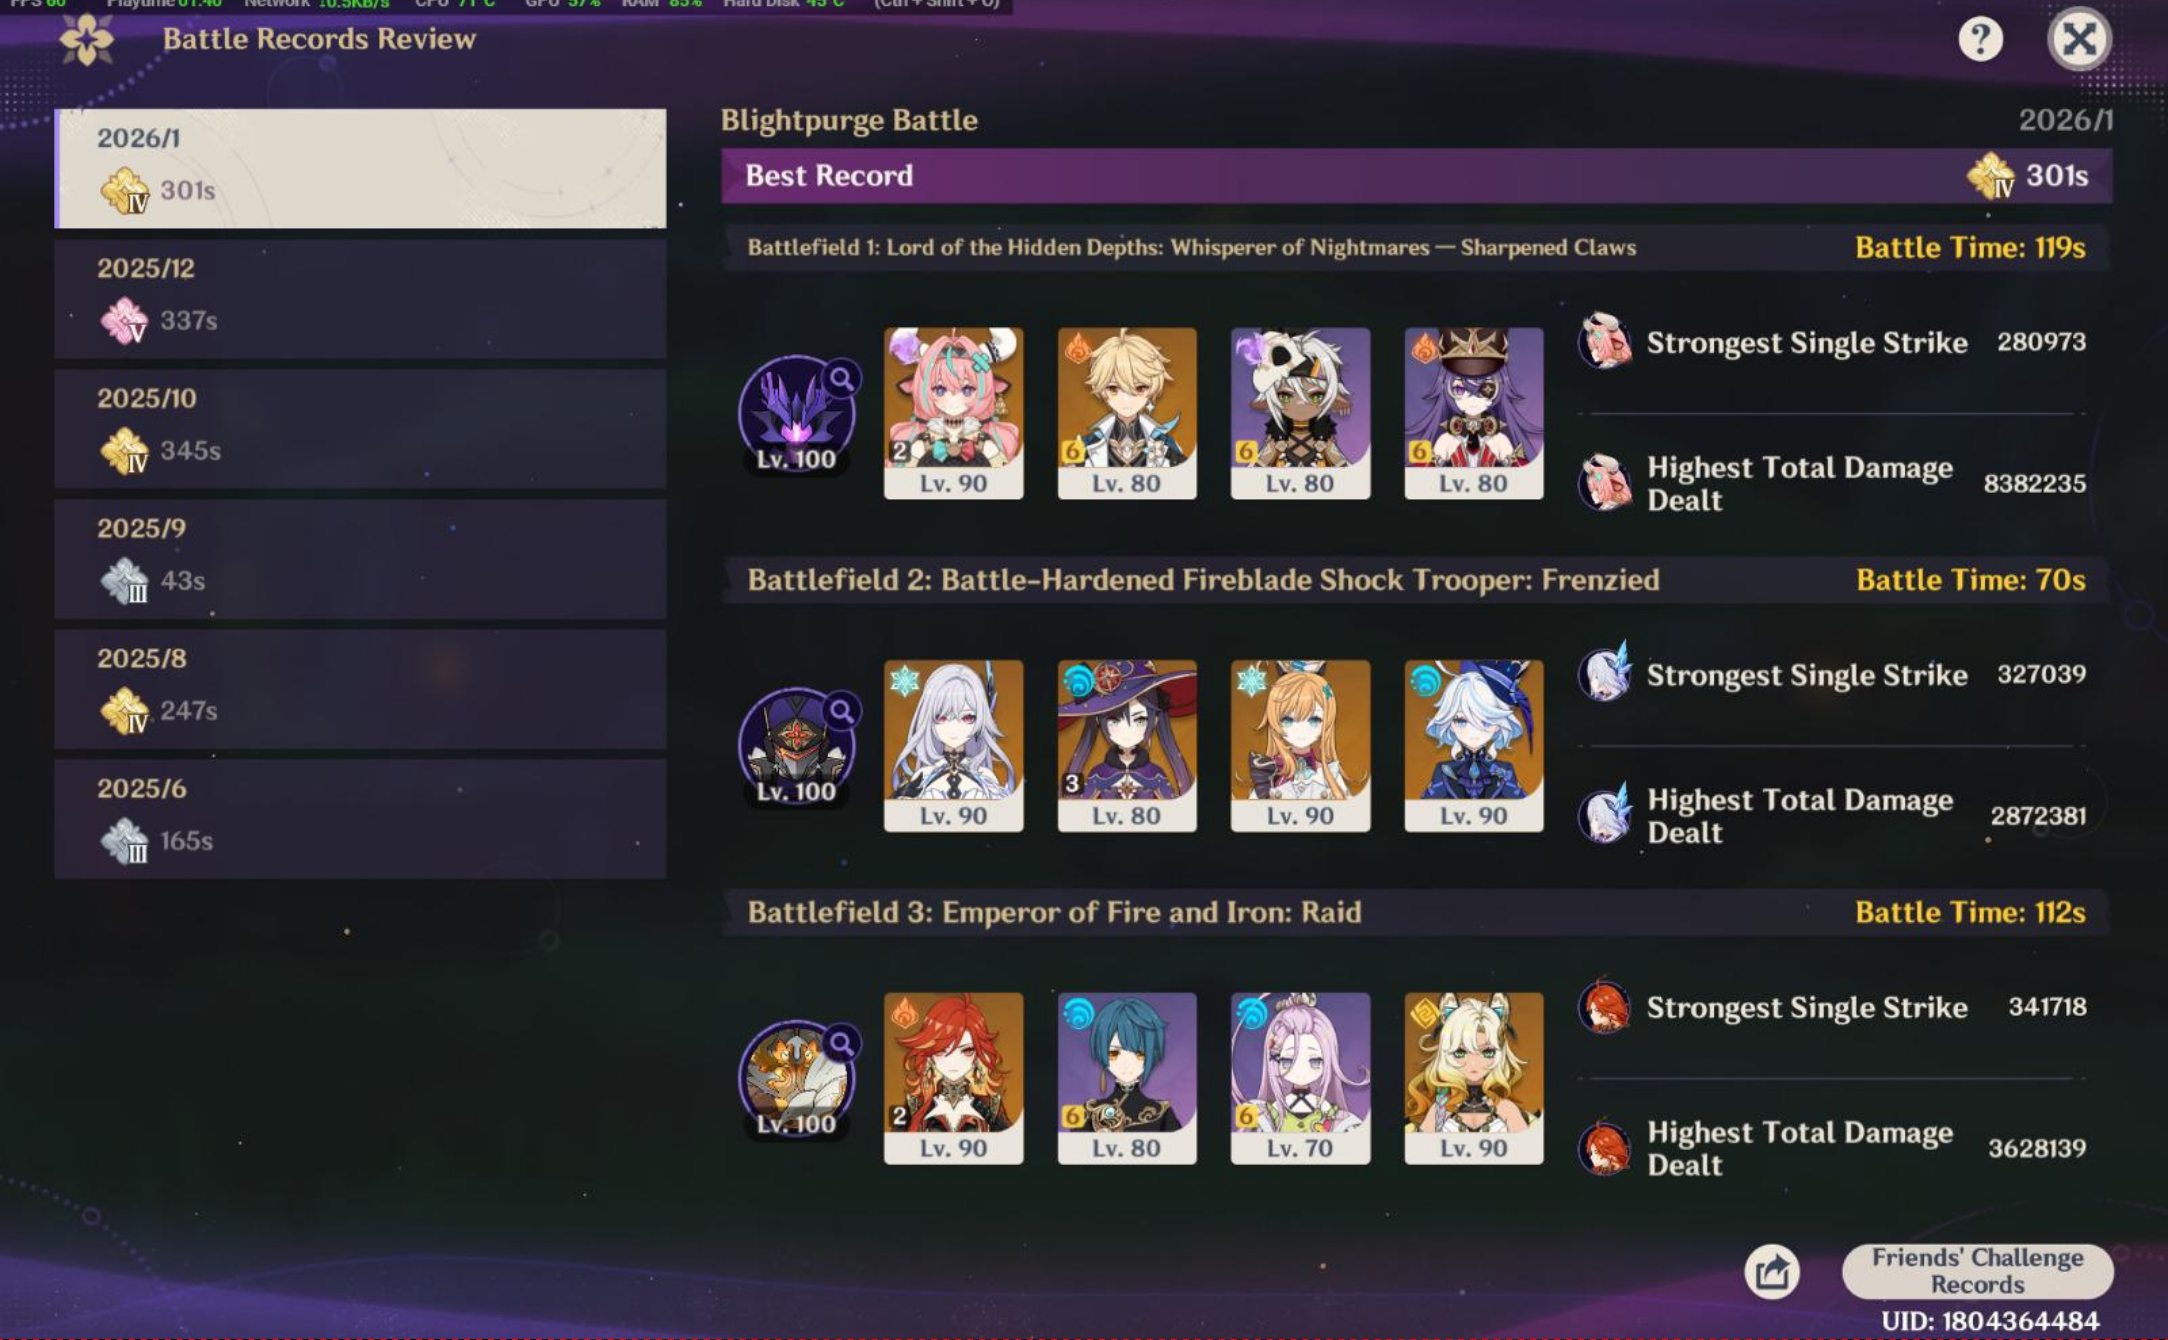View the 2025/6 record with 165s
This screenshot has width=2168, height=1340.
click(360, 818)
